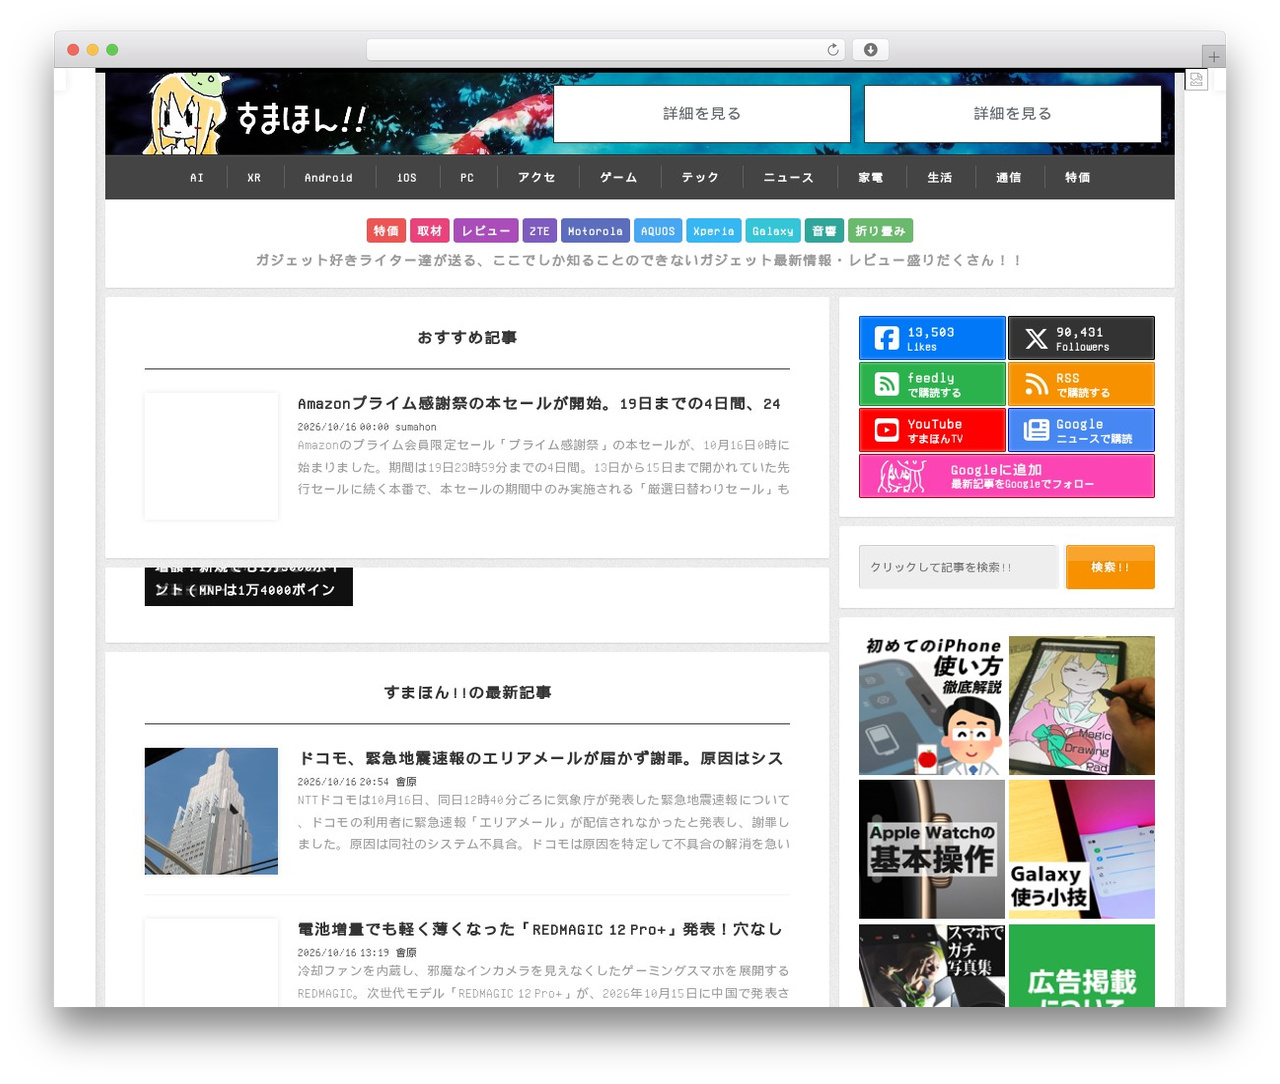Click the orange 検索!! button
Image resolution: width=1280 pixels, height=1084 pixels.
tap(1110, 567)
